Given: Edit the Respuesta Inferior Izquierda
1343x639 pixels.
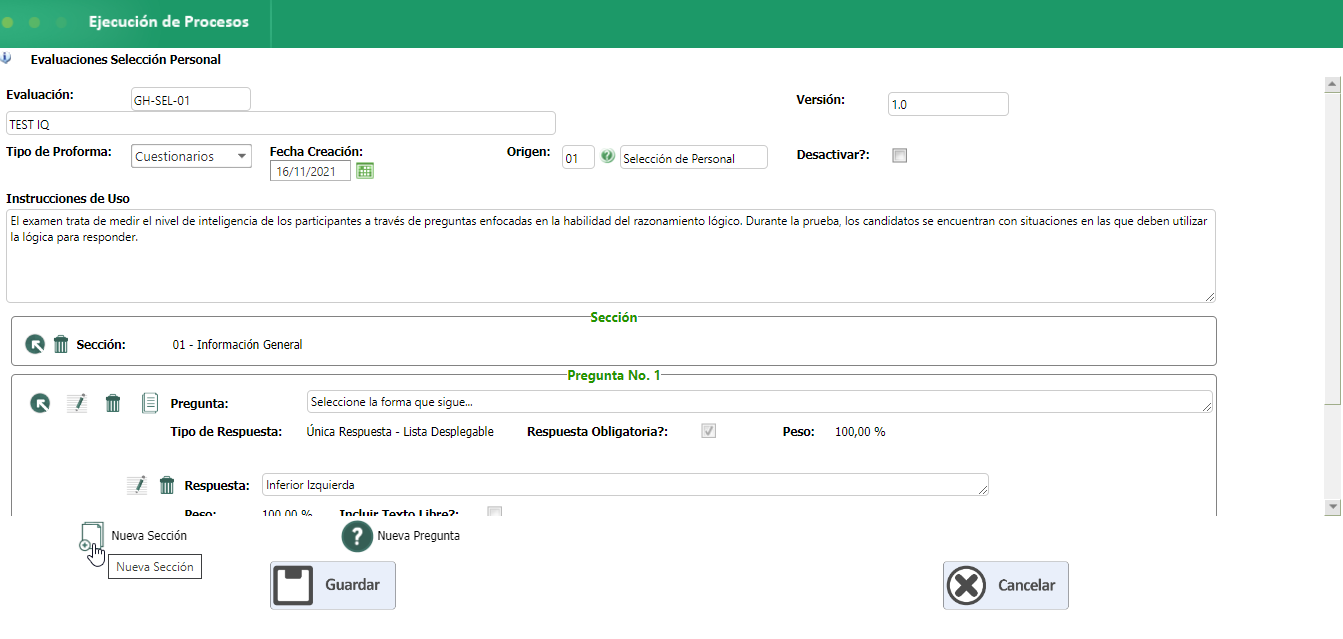Looking at the screenshot, I should [x=137, y=485].
